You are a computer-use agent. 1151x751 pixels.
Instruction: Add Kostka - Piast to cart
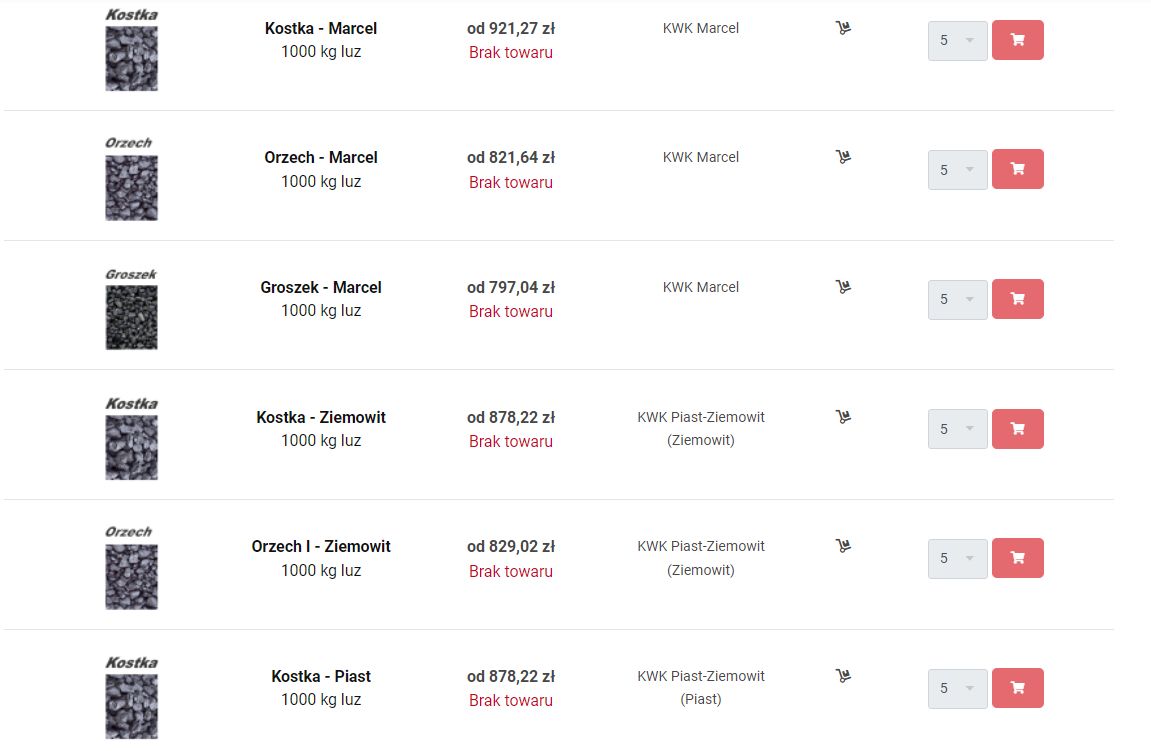[1017, 688]
